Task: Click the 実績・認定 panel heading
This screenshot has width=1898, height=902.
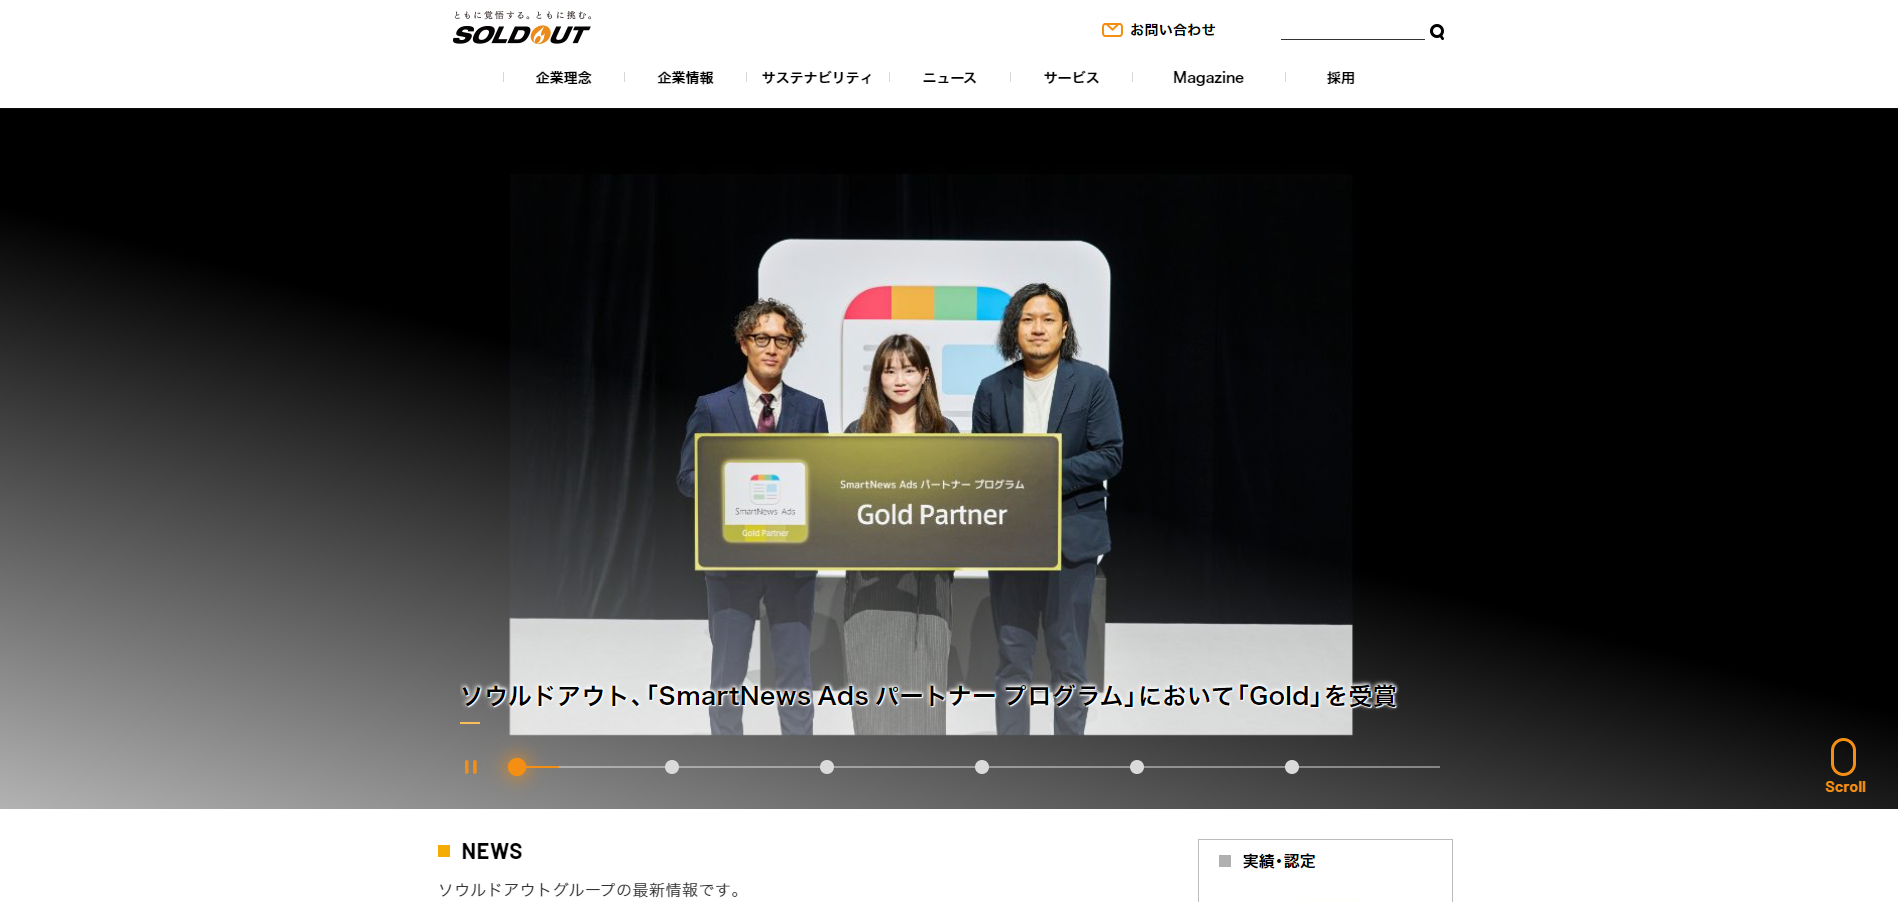Action: 1278,861
